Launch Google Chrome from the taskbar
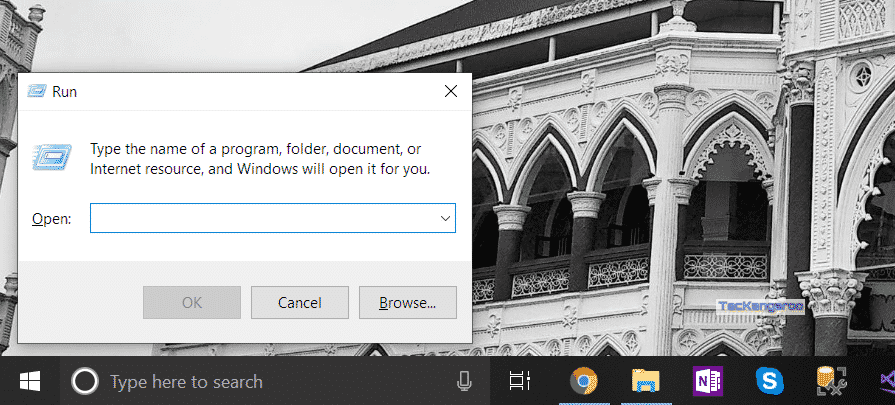Viewport: 895px width, 405px height. [x=583, y=381]
